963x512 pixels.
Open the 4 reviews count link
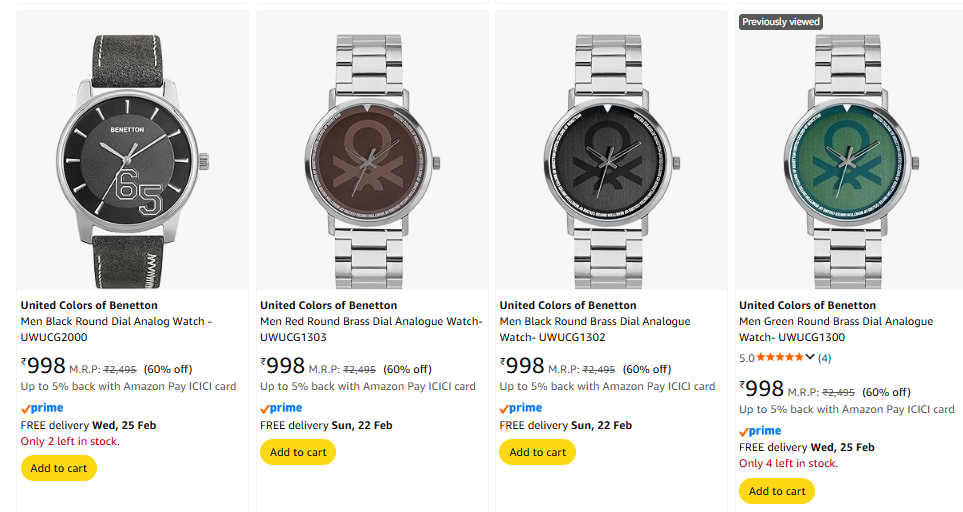click(824, 357)
